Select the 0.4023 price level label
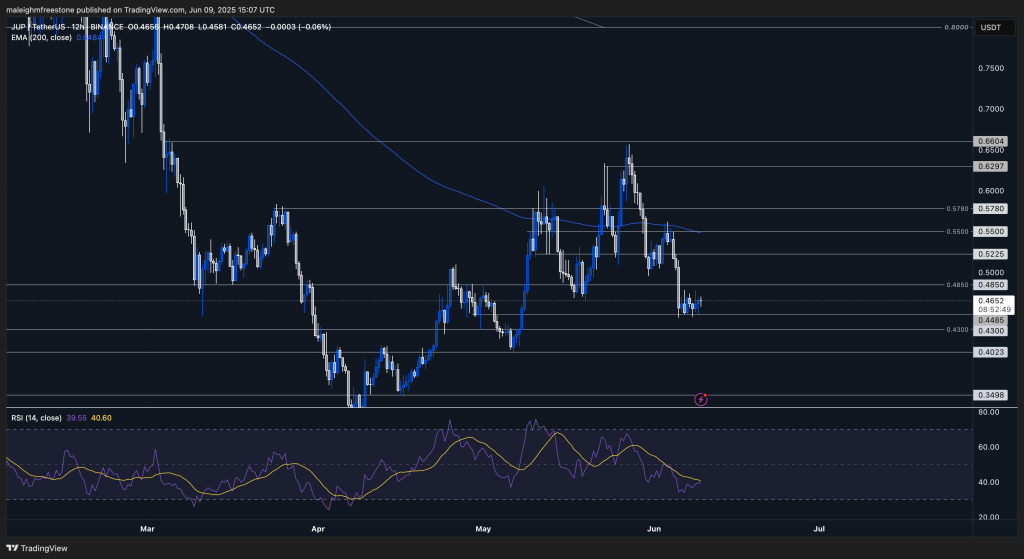This screenshot has width=1024, height=559. pos(988,352)
